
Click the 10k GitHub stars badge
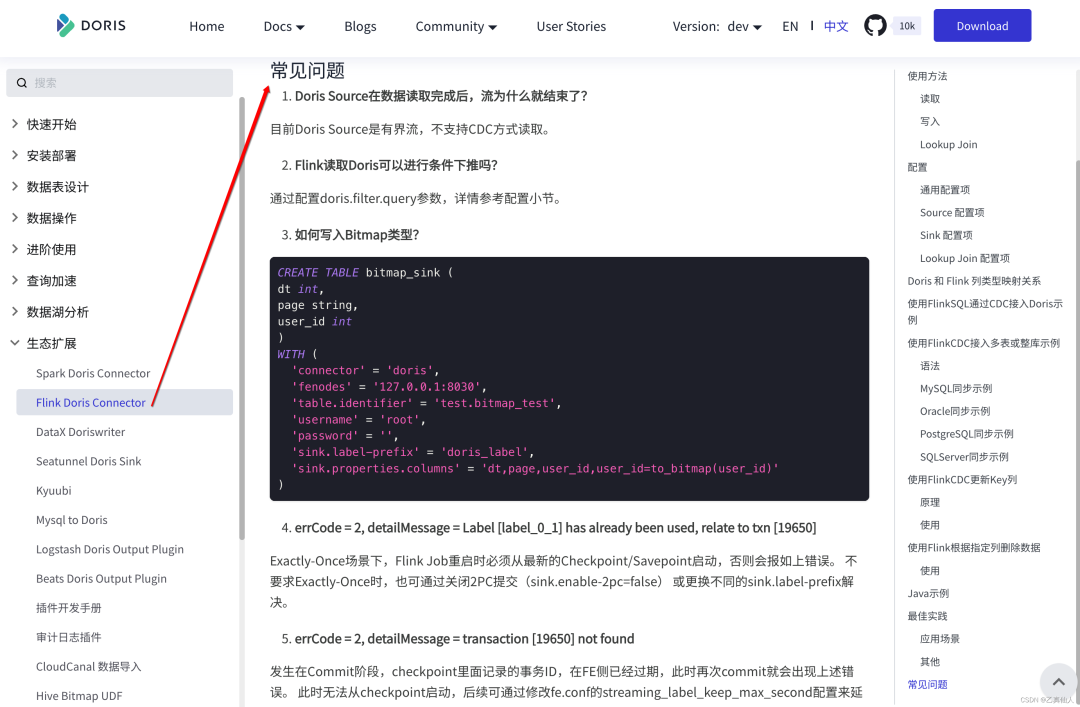tap(906, 26)
